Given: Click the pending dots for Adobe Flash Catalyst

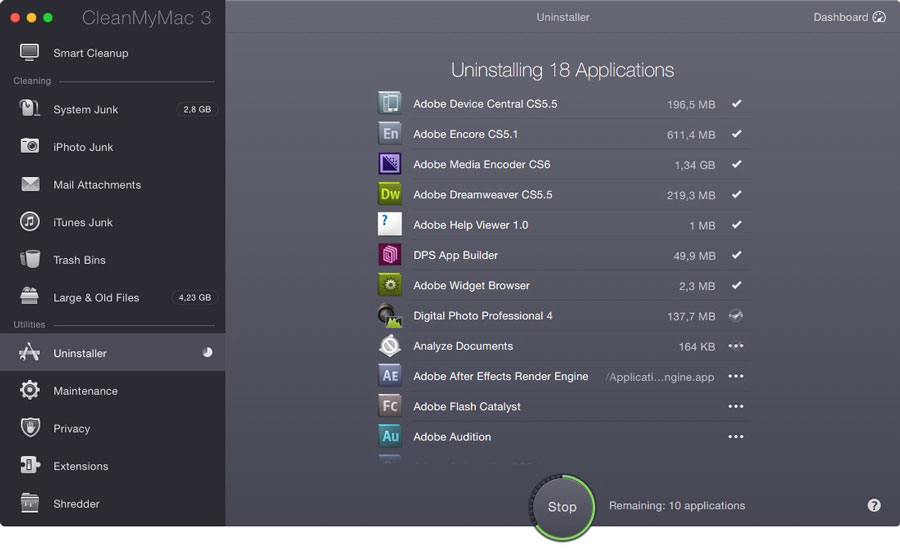Looking at the screenshot, I should (736, 406).
